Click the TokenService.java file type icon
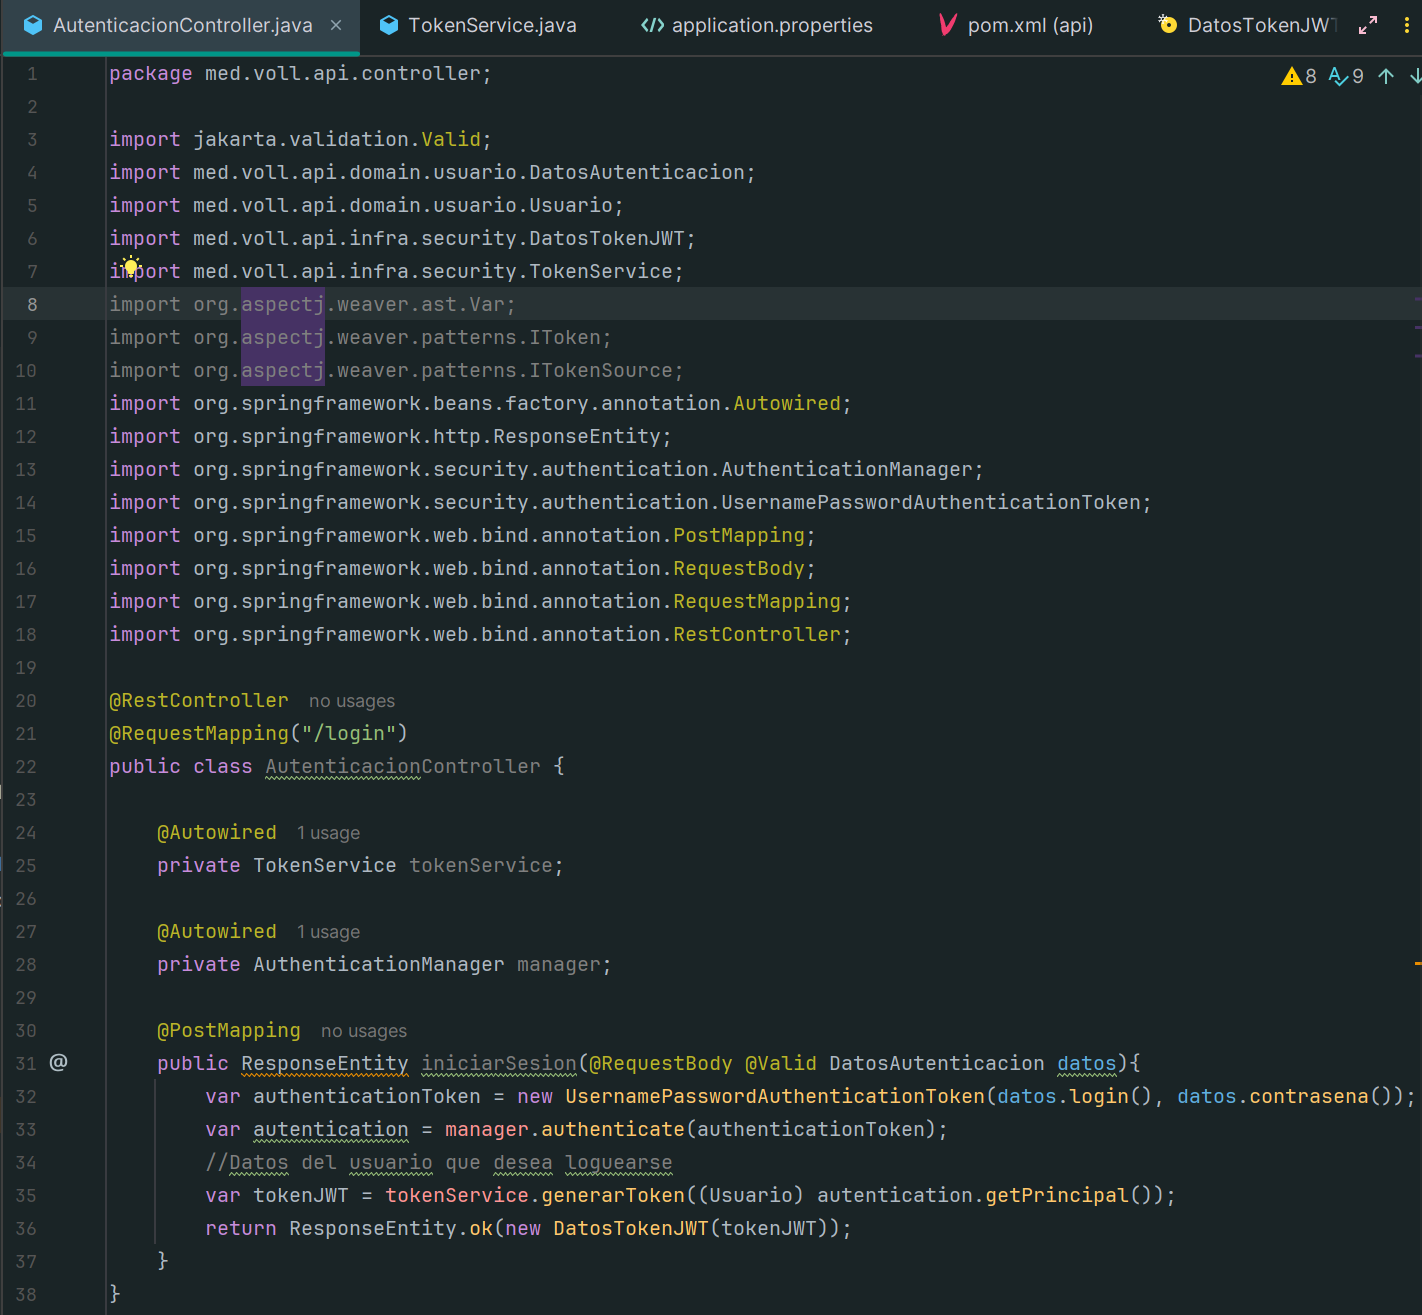 [x=389, y=25]
